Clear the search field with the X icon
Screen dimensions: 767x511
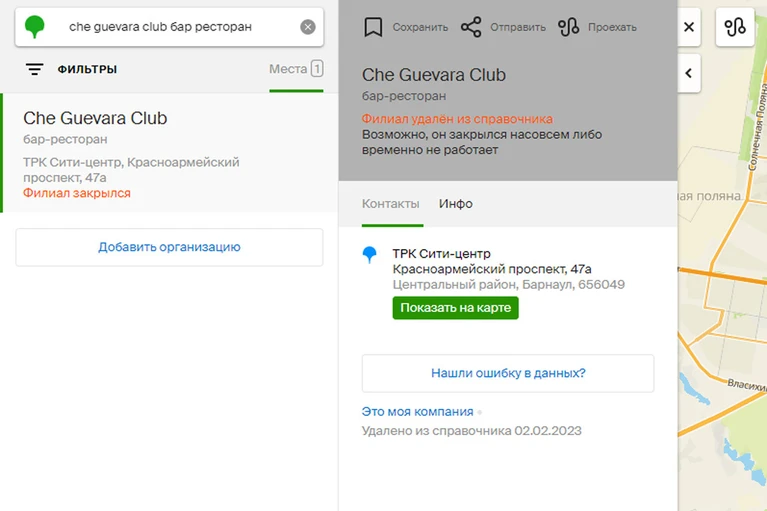point(308,27)
